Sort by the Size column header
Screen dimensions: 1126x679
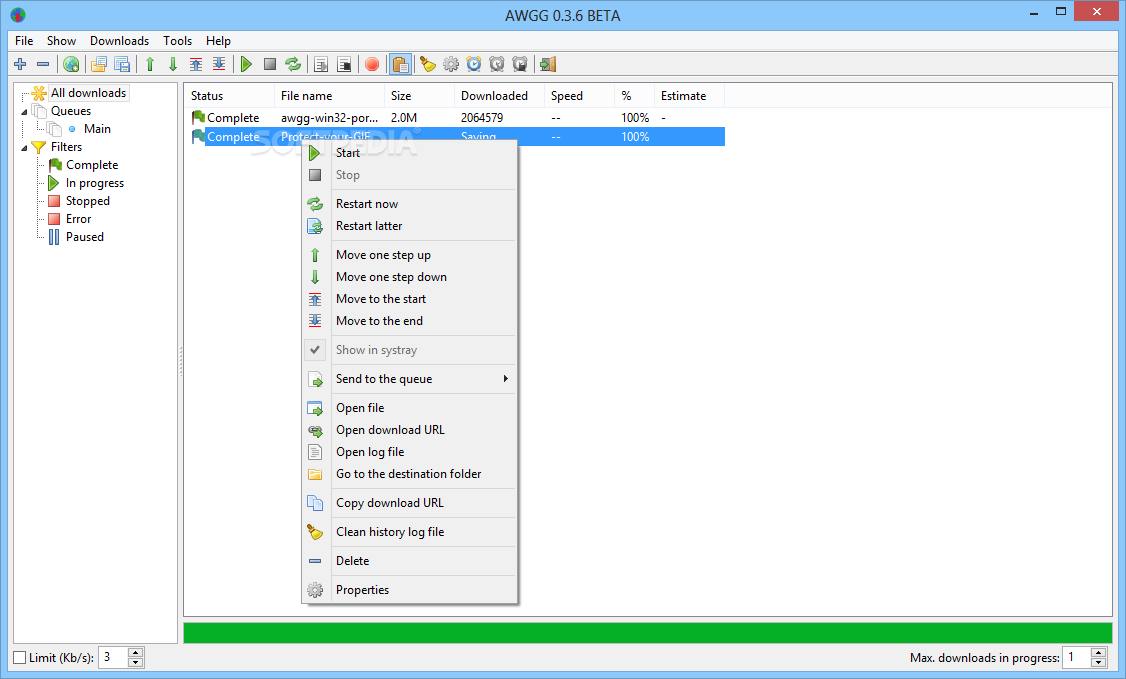[419, 95]
